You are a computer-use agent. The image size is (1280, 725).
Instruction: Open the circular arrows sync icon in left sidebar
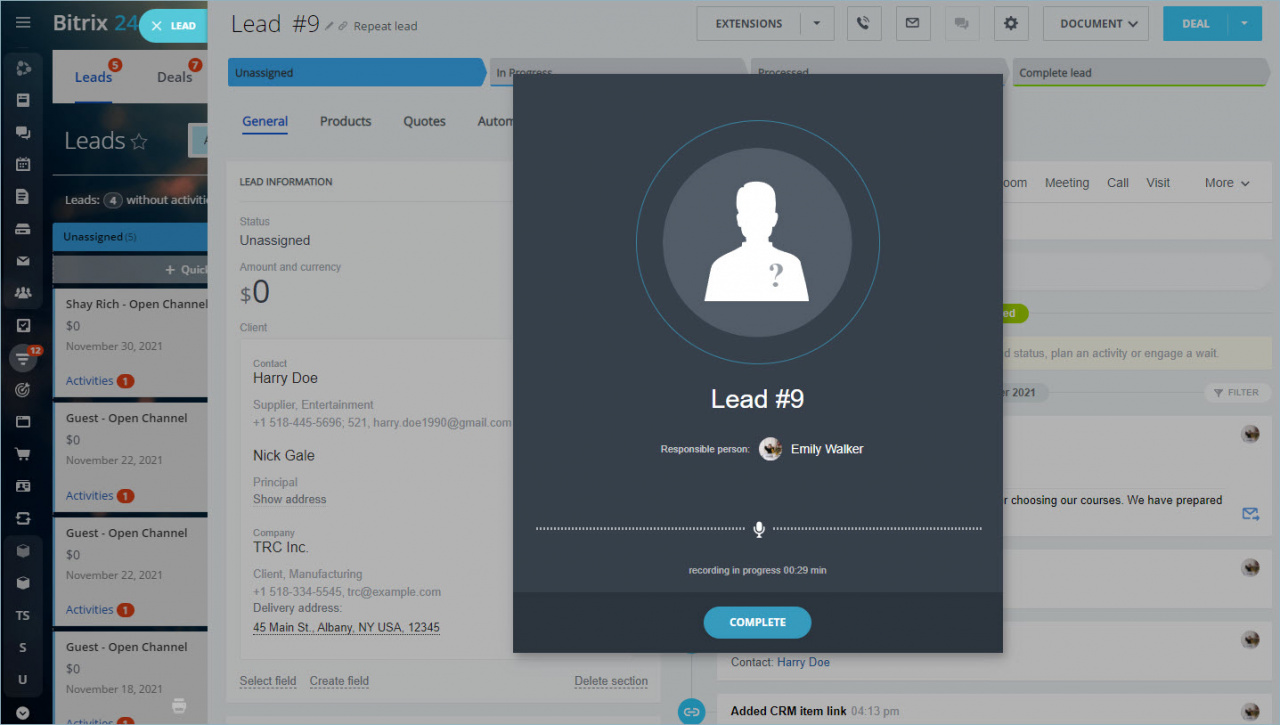click(23, 518)
